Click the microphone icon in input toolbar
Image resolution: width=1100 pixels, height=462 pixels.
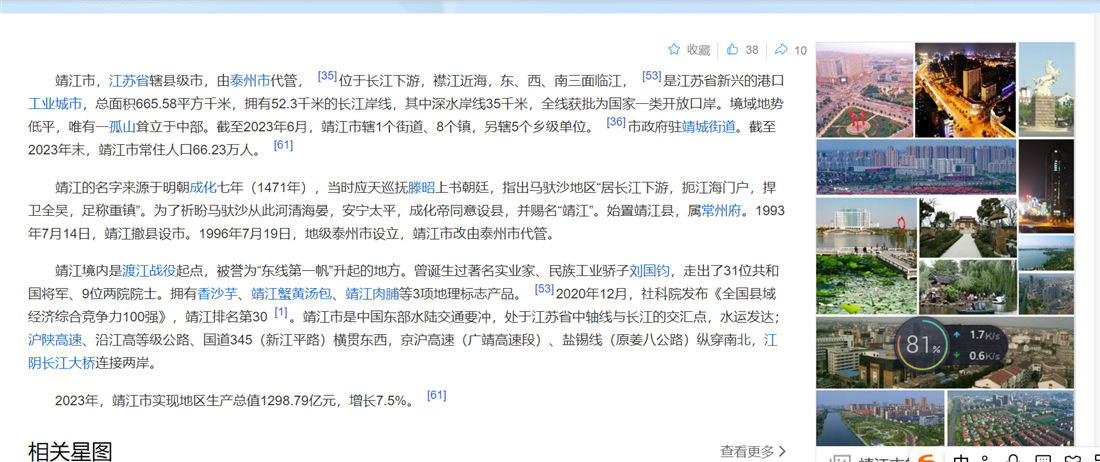click(x=1014, y=458)
